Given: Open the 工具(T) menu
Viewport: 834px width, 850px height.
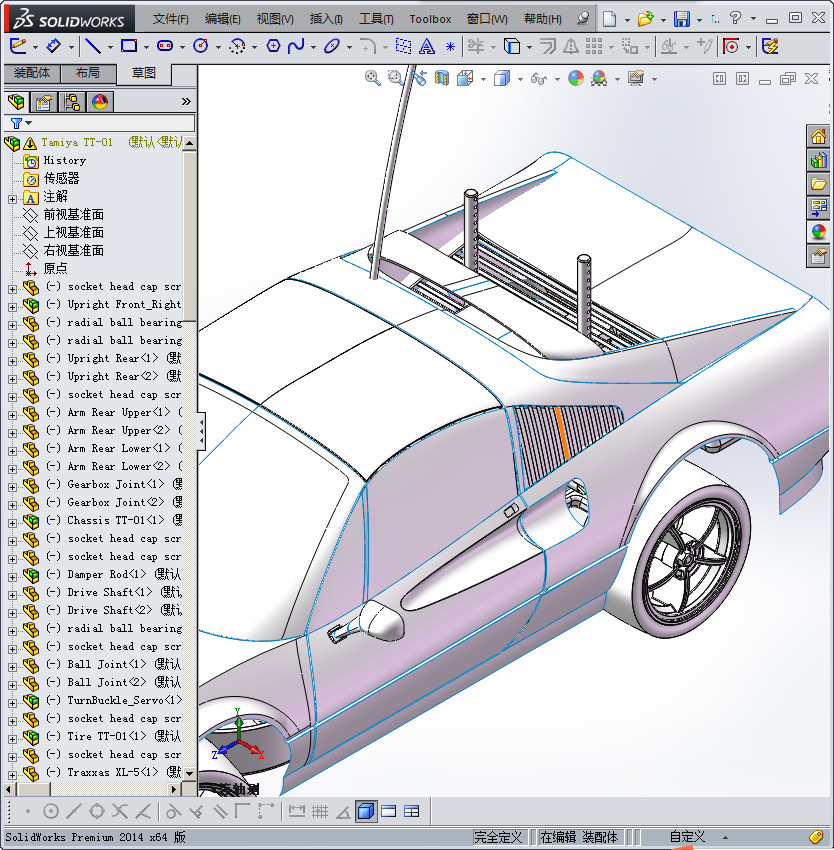Looking at the screenshot, I should 376,19.
